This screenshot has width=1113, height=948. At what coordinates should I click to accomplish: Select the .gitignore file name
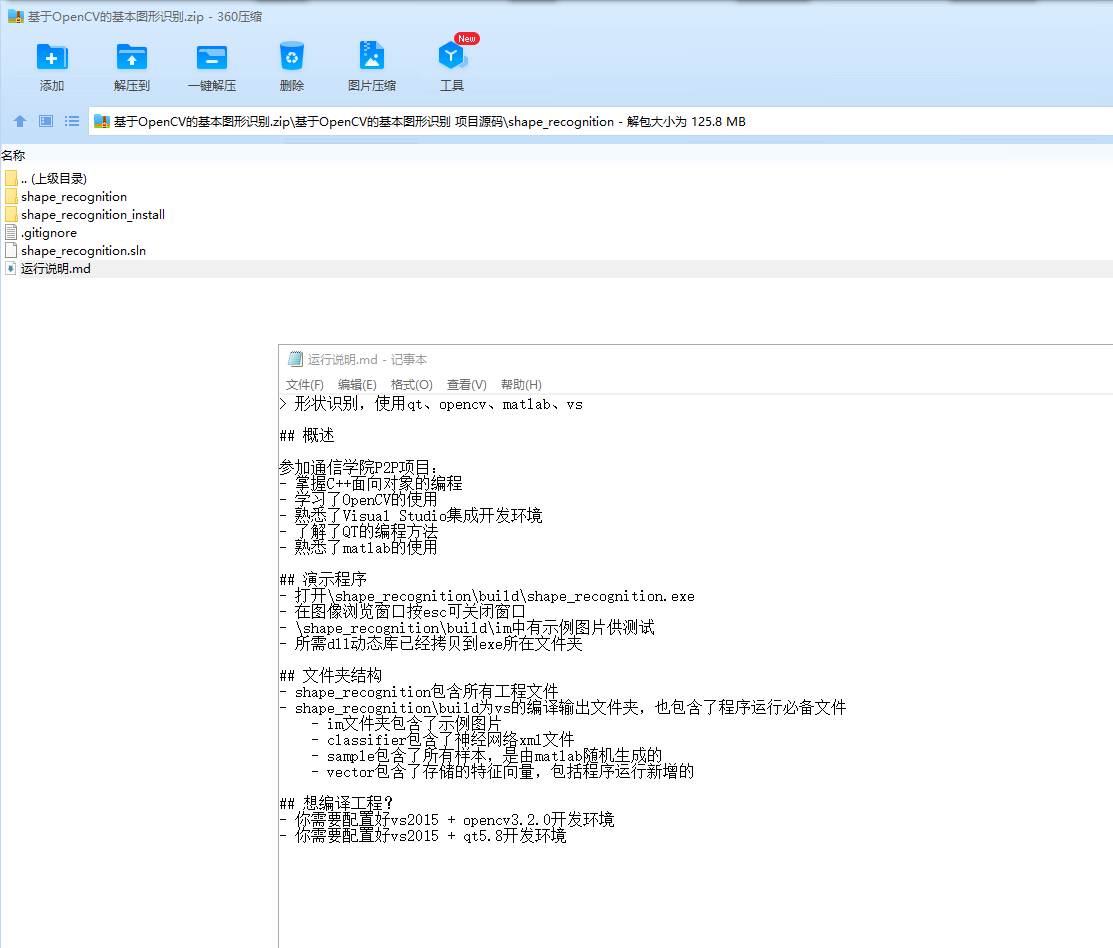tap(49, 233)
